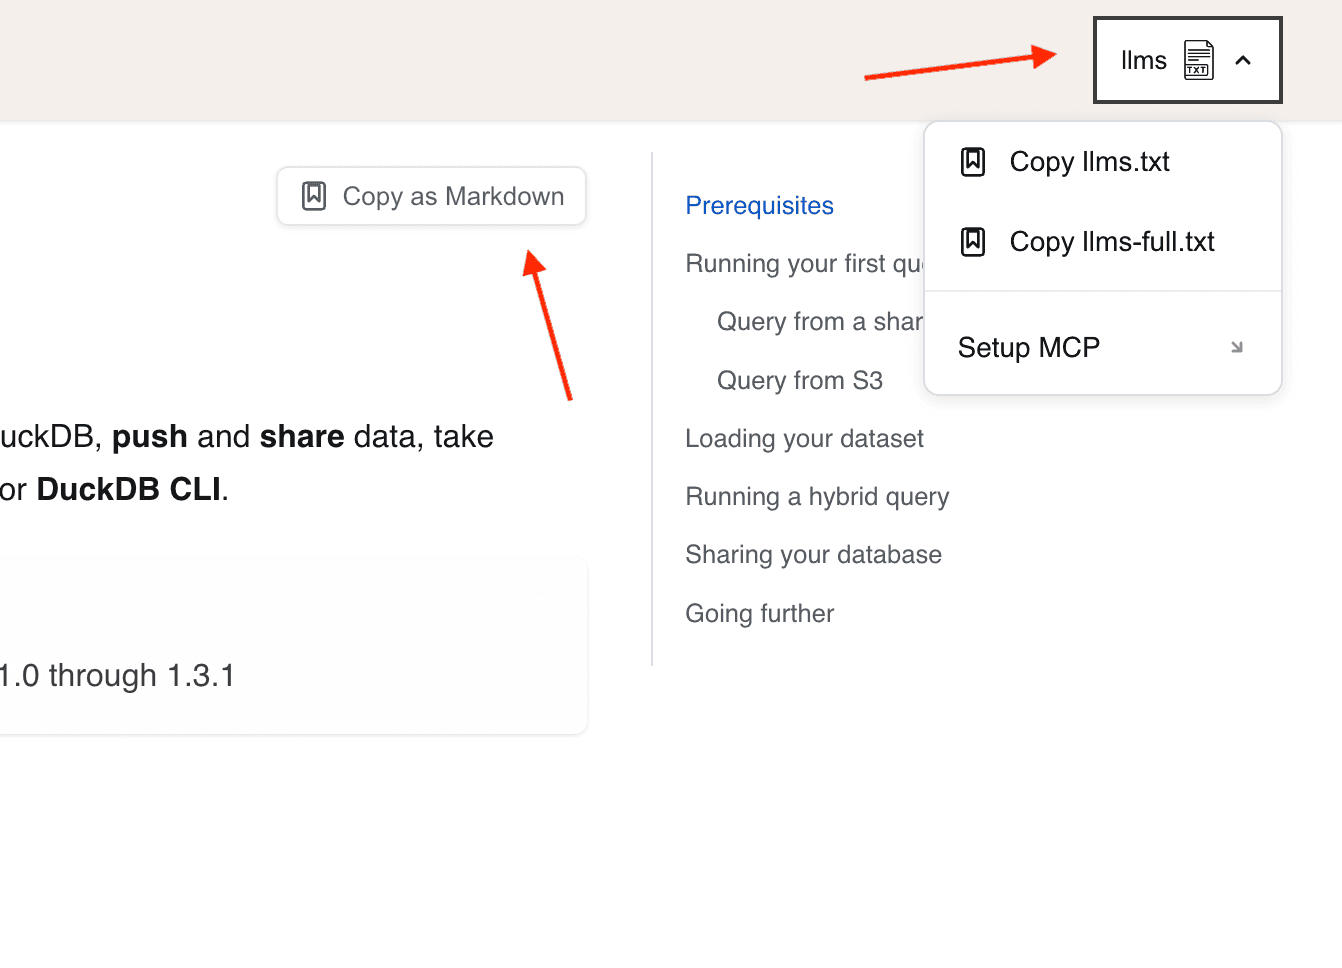Image resolution: width=1342 pixels, height=968 pixels.
Task: Jump to the Prerequisites section
Action: pos(759,205)
